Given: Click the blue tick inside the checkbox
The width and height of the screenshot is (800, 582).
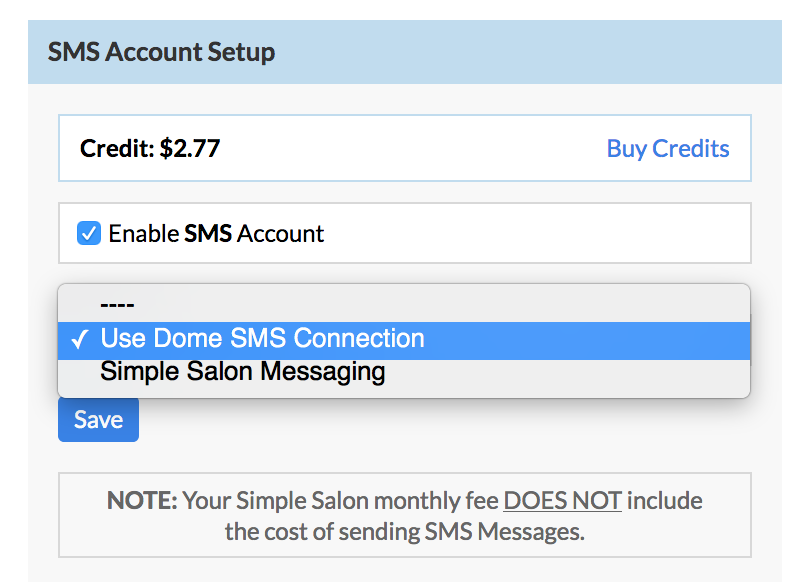Looking at the screenshot, I should tap(89, 233).
